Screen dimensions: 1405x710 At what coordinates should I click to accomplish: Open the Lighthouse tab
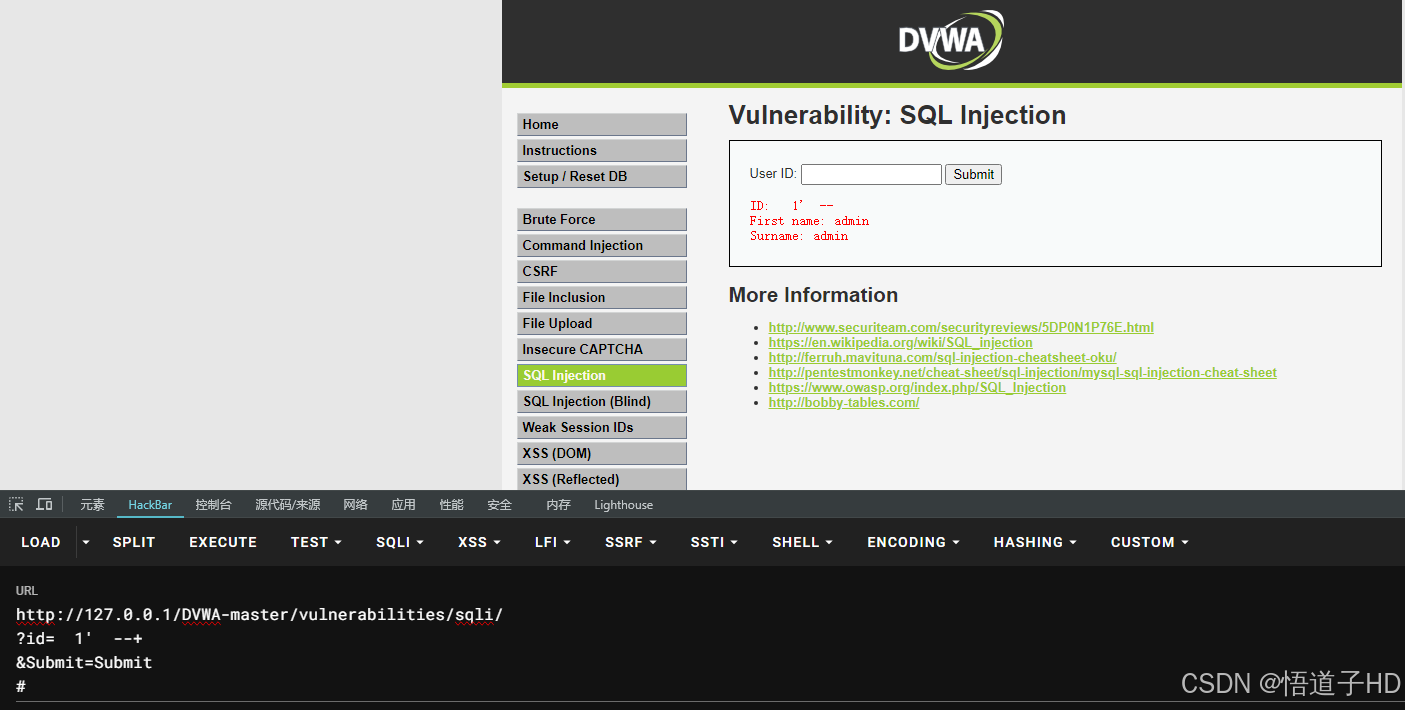pyautogui.click(x=623, y=505)
